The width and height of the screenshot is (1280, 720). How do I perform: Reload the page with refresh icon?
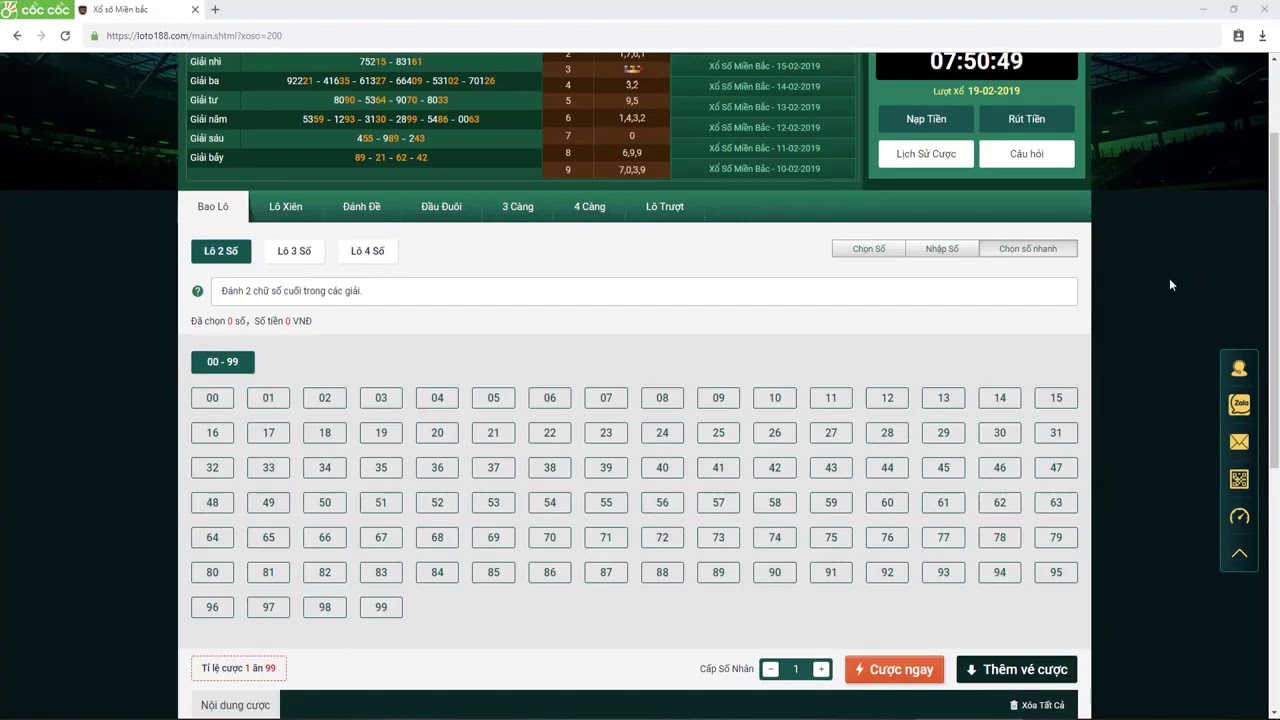(x=65, y=35)
